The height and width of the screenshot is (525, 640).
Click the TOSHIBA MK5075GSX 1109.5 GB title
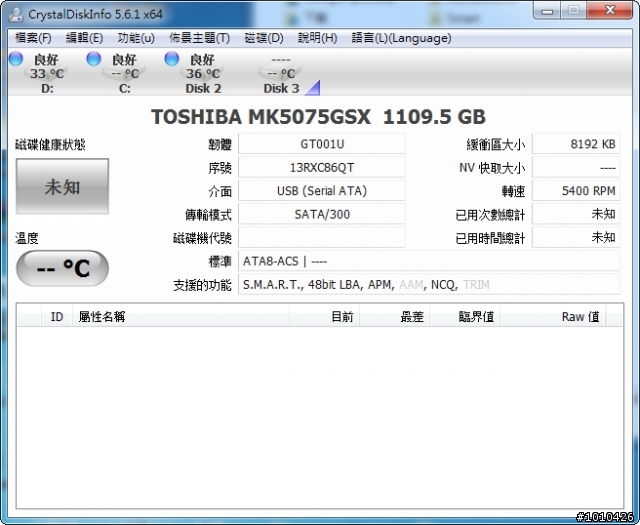tap(318, 117)
